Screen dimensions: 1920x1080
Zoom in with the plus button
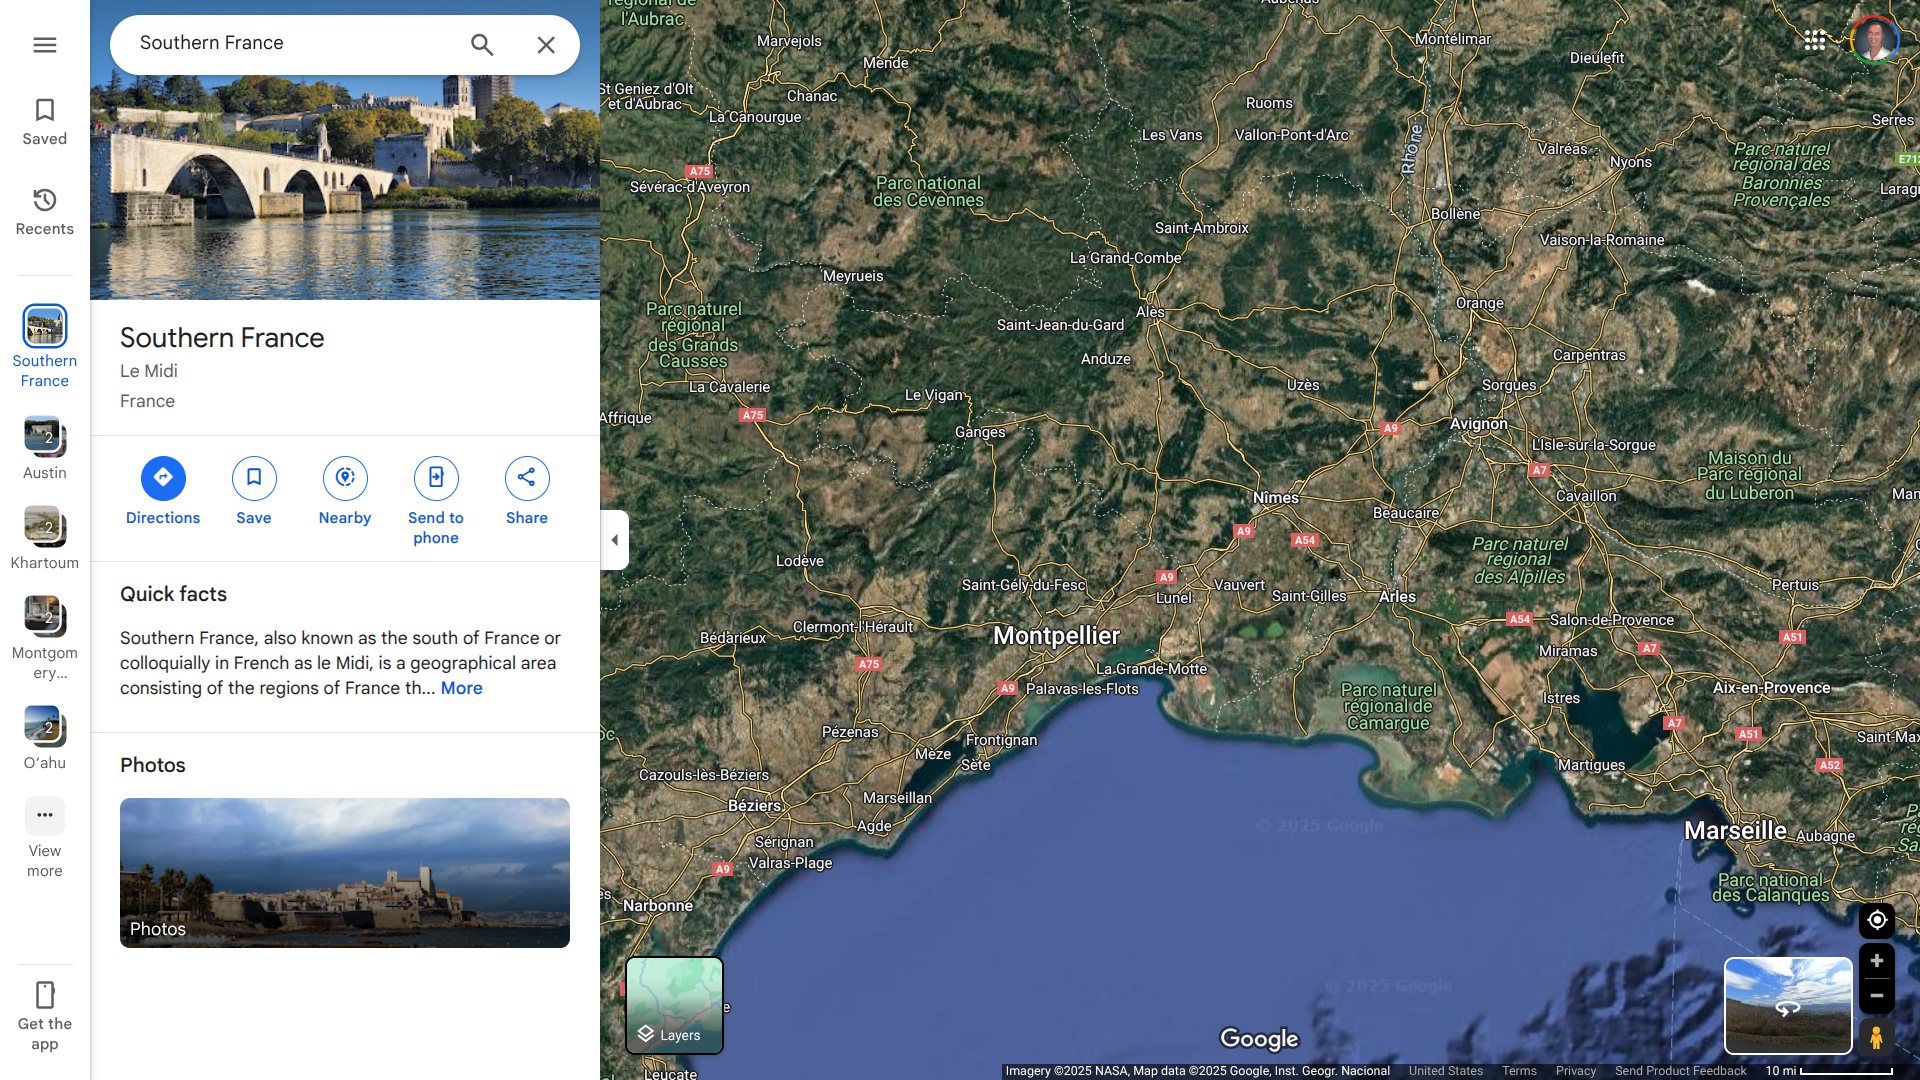(1876, 961)
